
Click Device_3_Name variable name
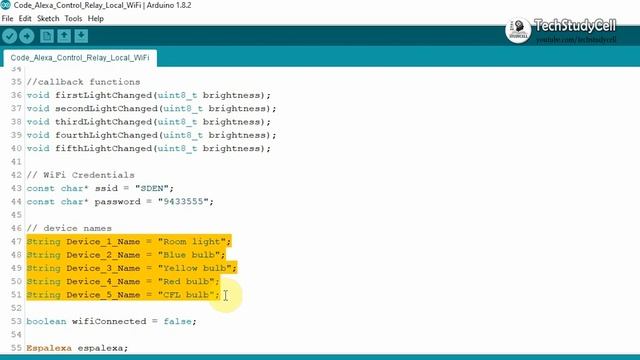[x=103, y=268]
